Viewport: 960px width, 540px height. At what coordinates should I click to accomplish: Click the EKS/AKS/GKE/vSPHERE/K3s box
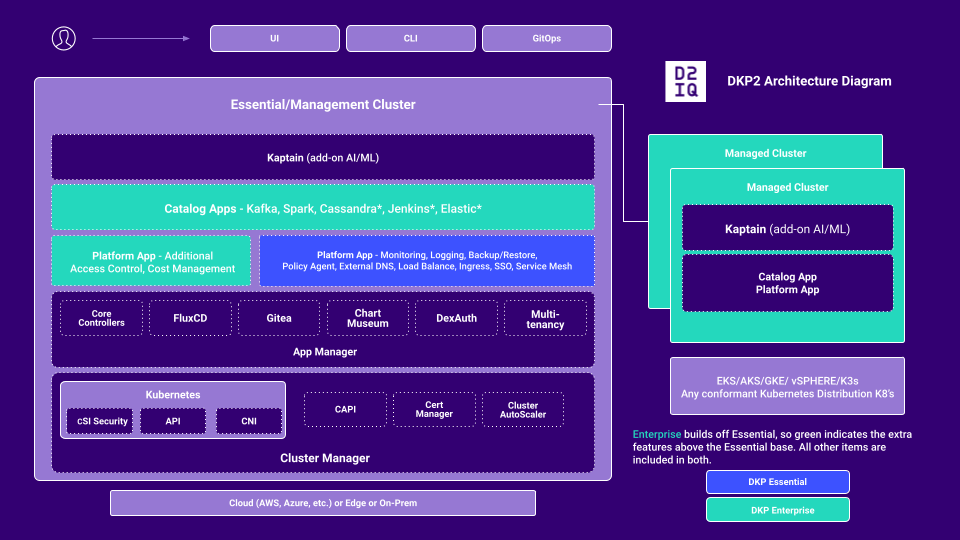point(787,386)
